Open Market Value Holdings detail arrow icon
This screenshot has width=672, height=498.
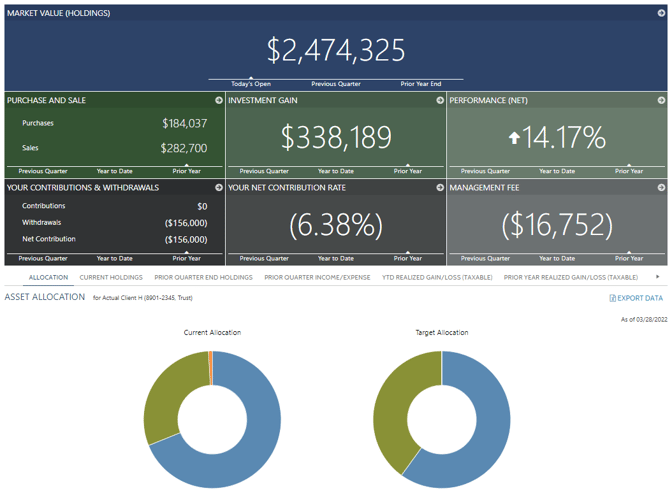[x=661, y=13]
